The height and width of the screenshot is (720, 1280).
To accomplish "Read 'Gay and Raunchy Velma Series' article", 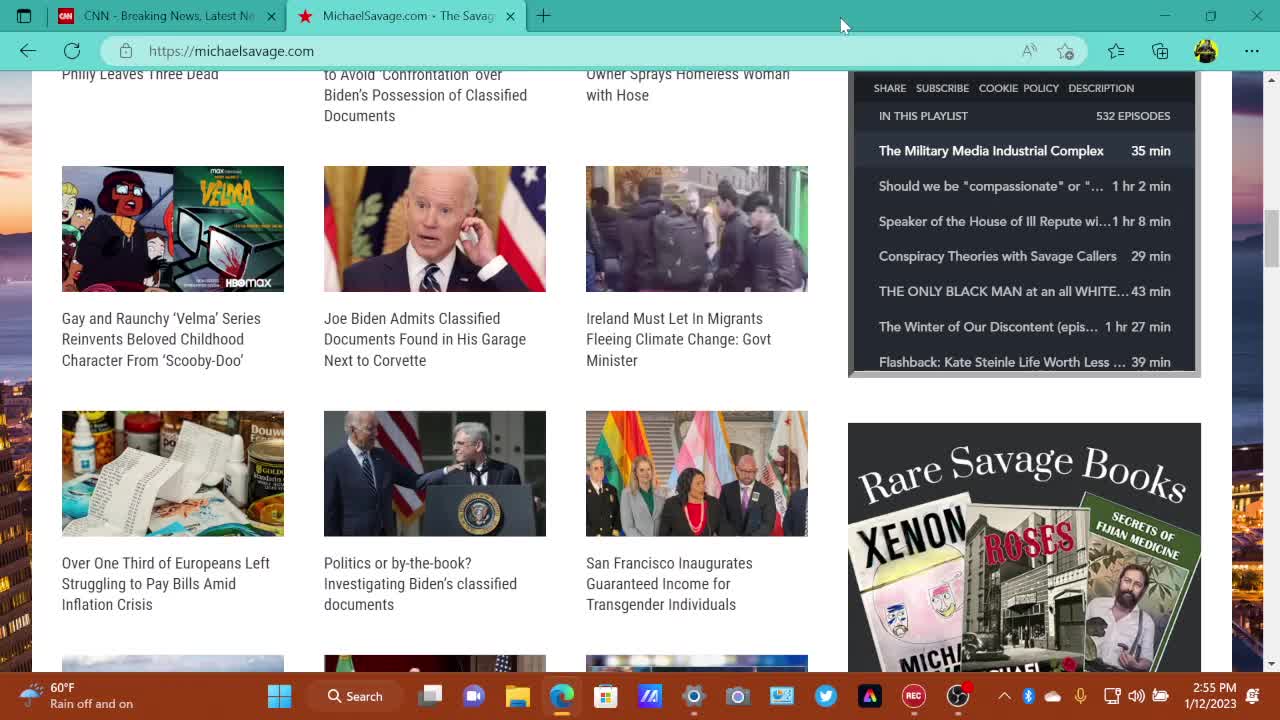I will [x=161, y=339].
